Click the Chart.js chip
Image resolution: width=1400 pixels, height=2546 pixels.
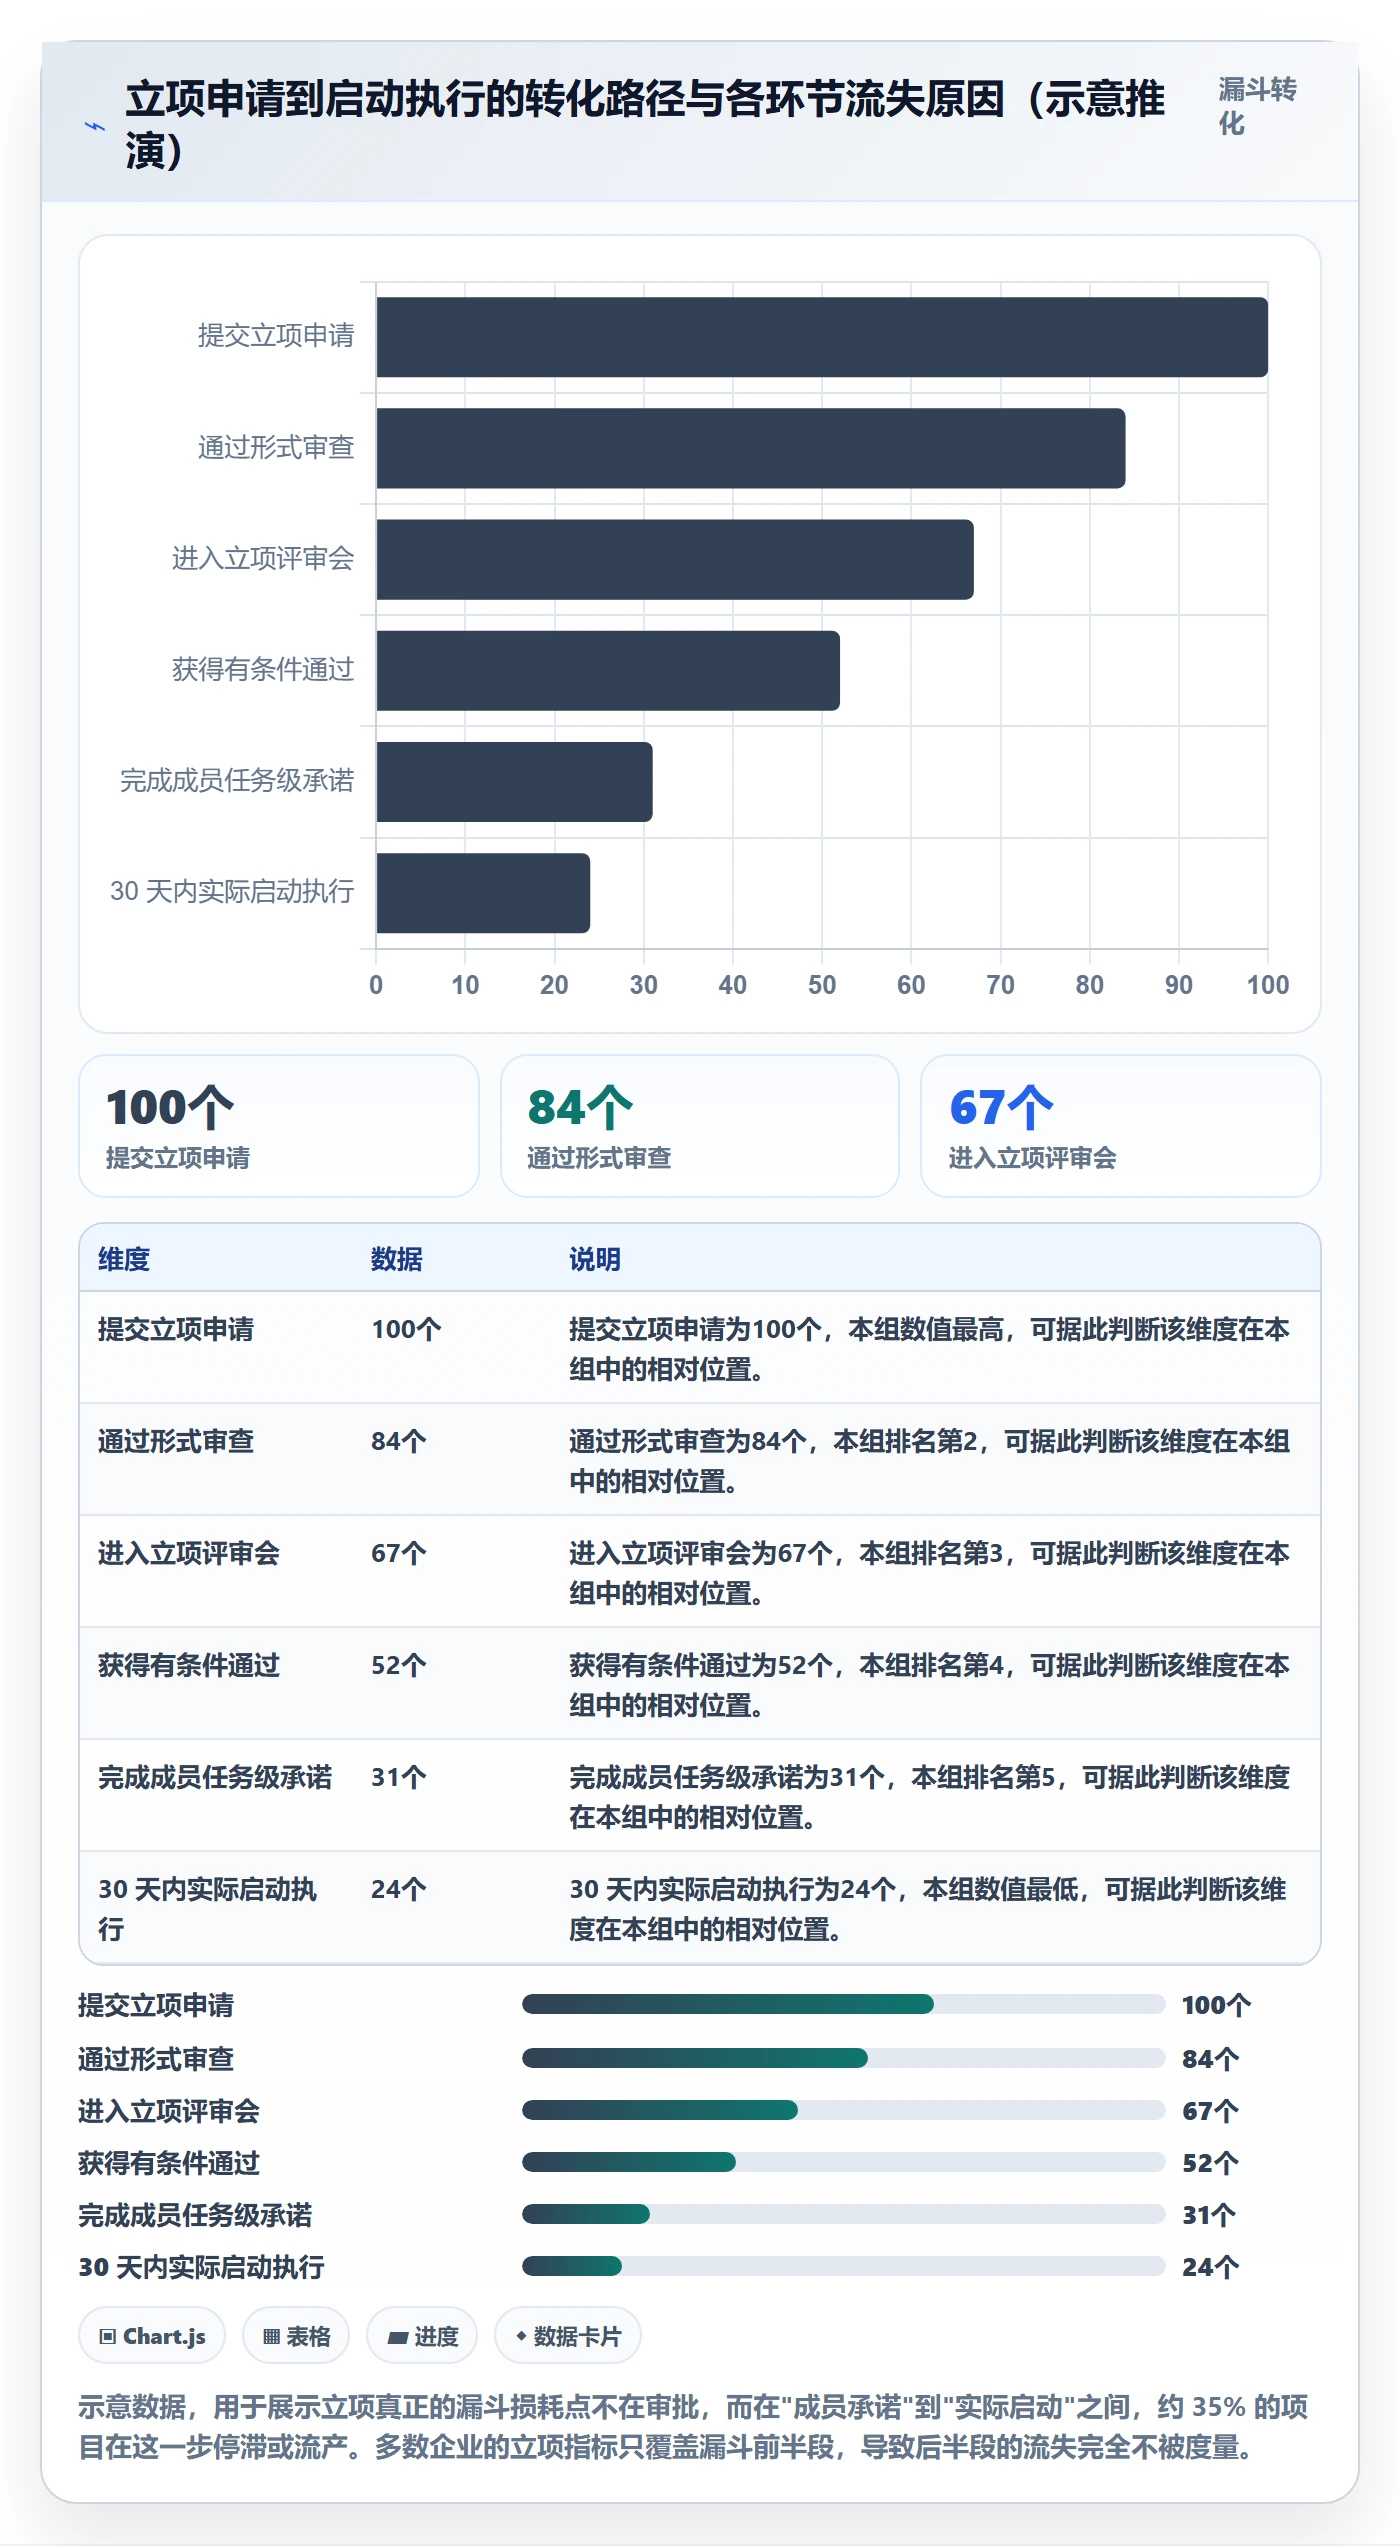click(x=152, y=2336)
